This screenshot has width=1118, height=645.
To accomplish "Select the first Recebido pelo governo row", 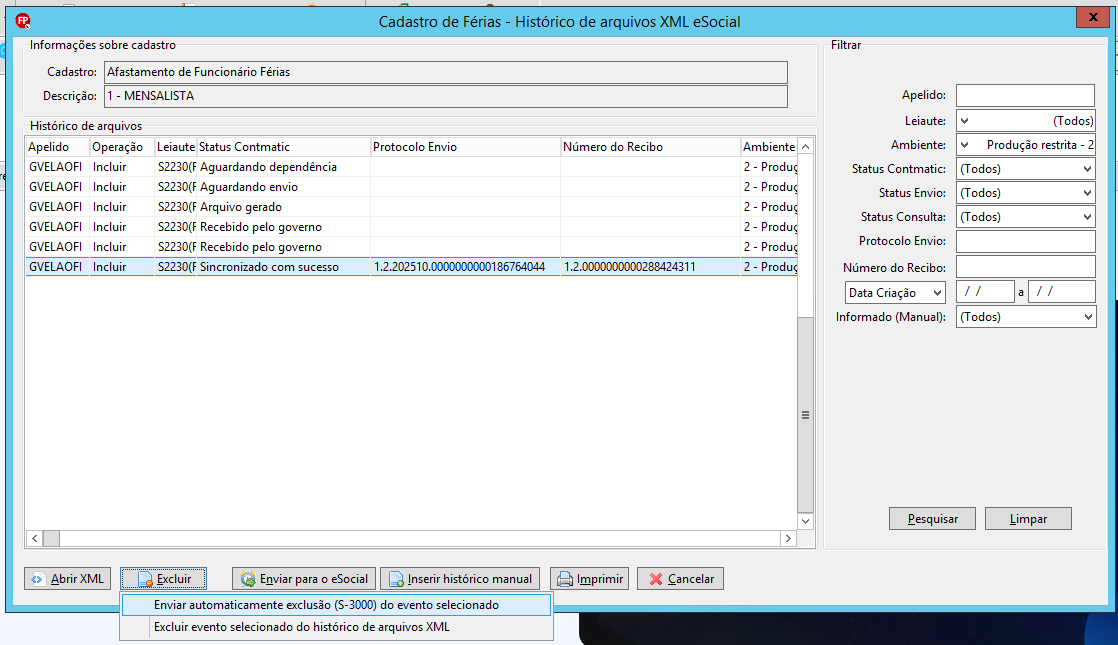I will click(x=411, y=227).
